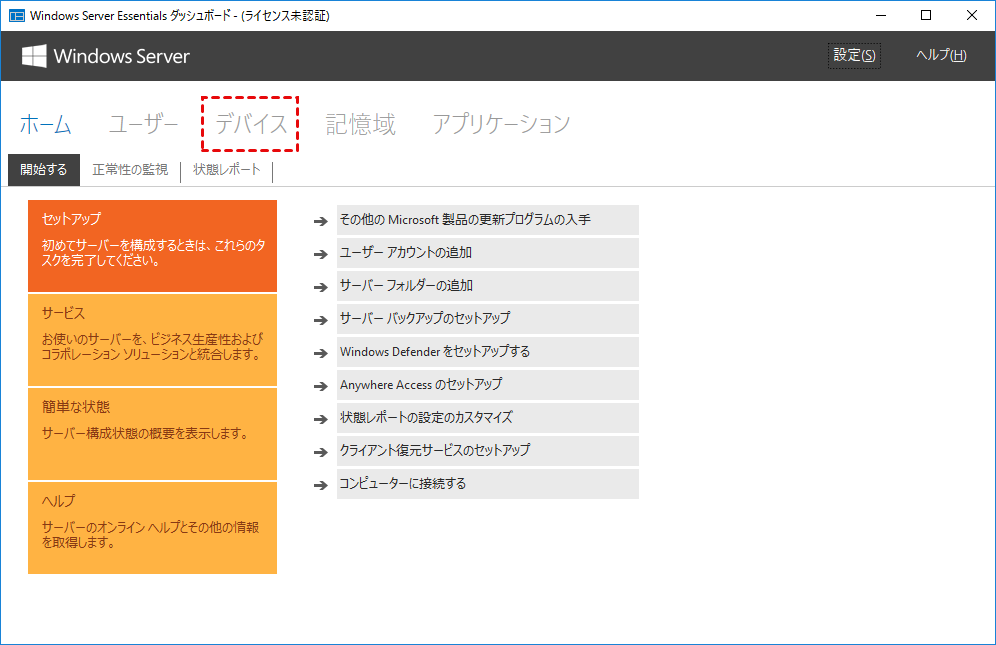
Task: Select the 開始する sub-tab
Action: [44, 170]
